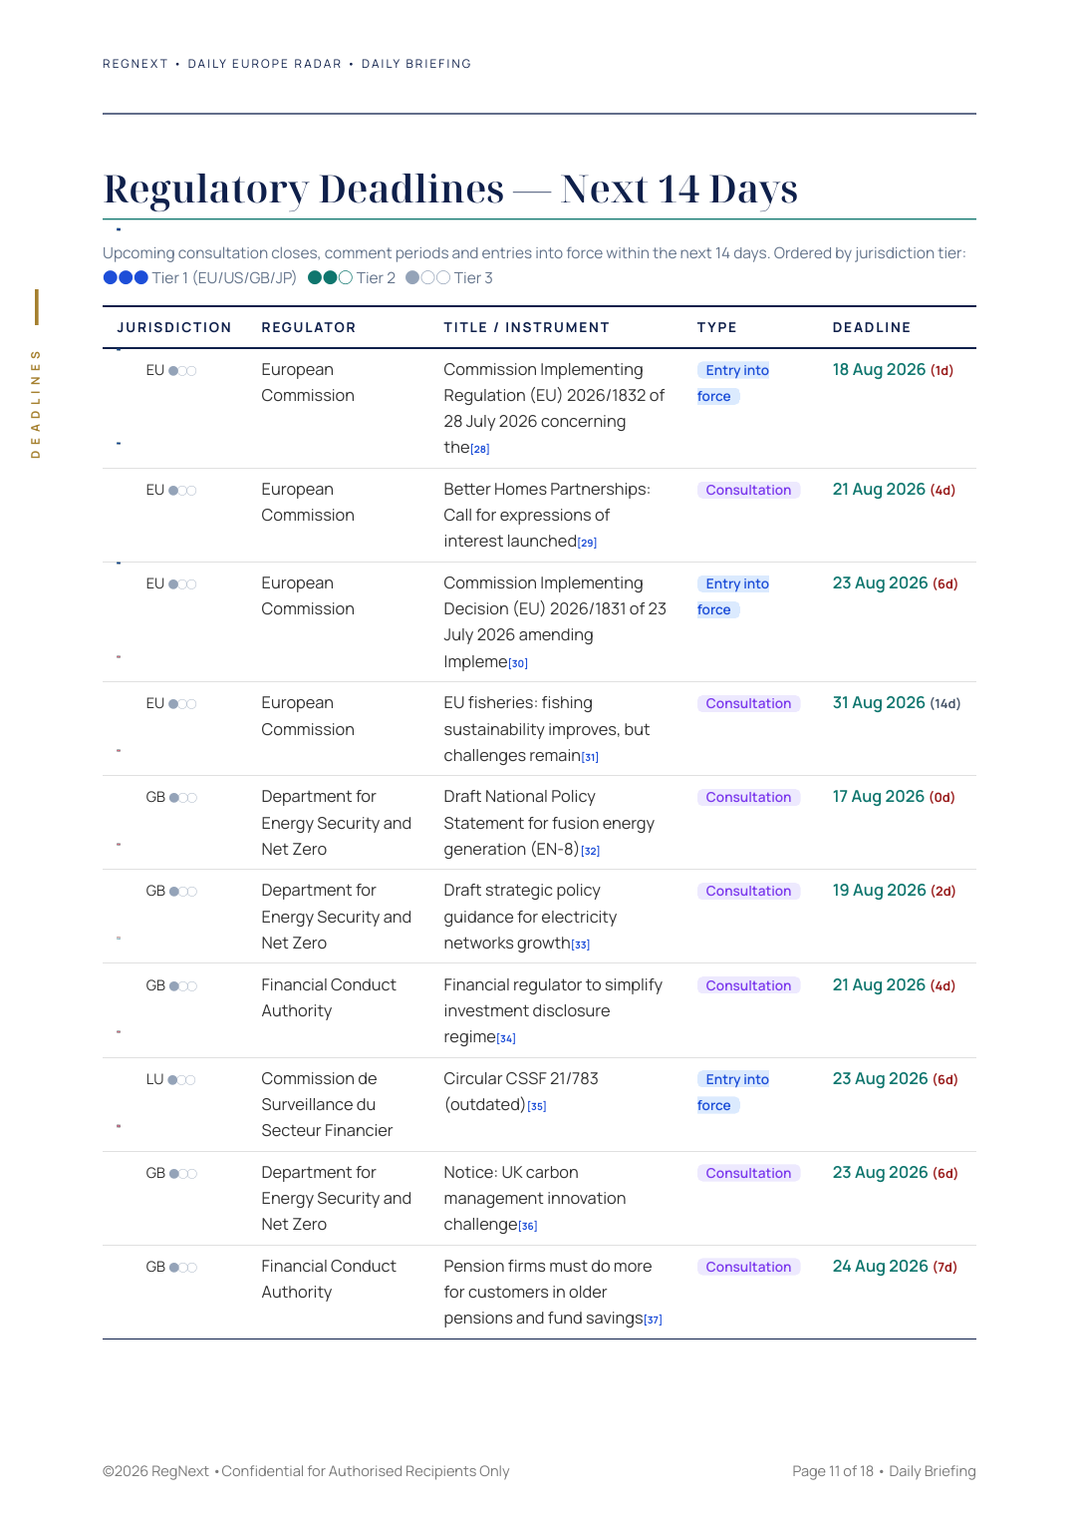Image resolution: width=1080 pixels, height=1528 pixels.
Task: Click title Draft National Policy Statement for fusion energy
Action: [x=549, y=823]
